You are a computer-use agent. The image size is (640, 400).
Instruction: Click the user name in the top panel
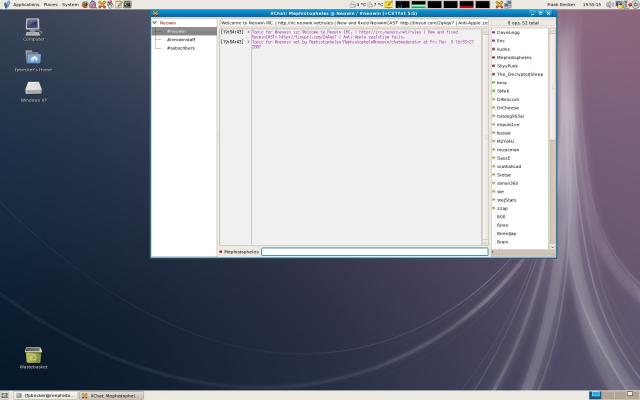click(561, 4)
